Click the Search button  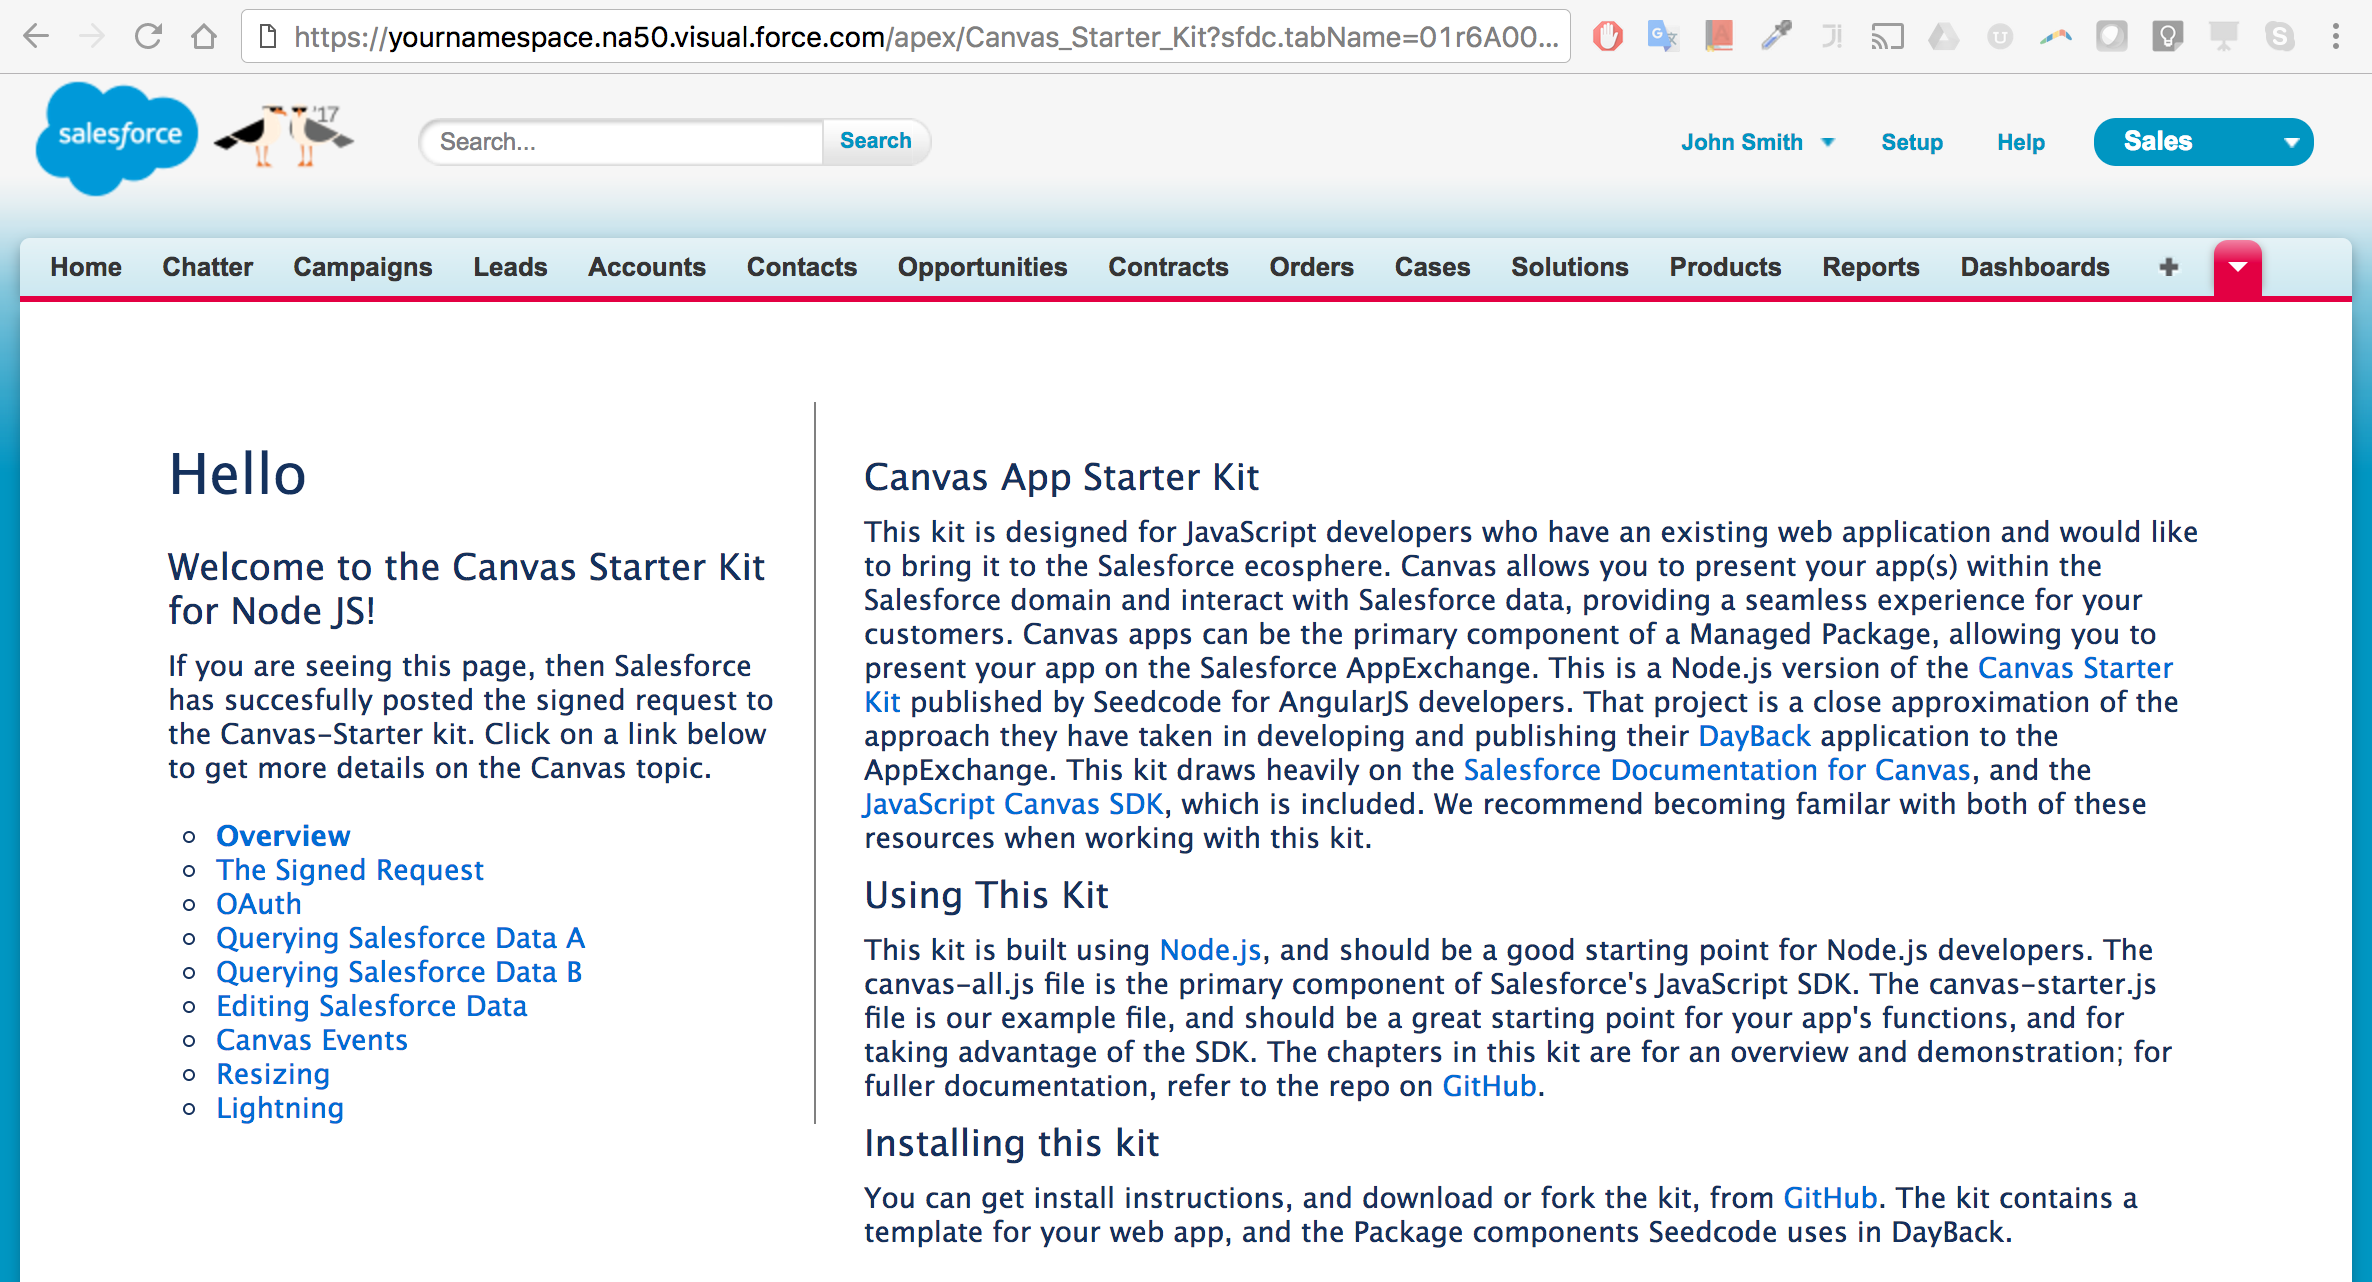(x=876, y=141)
